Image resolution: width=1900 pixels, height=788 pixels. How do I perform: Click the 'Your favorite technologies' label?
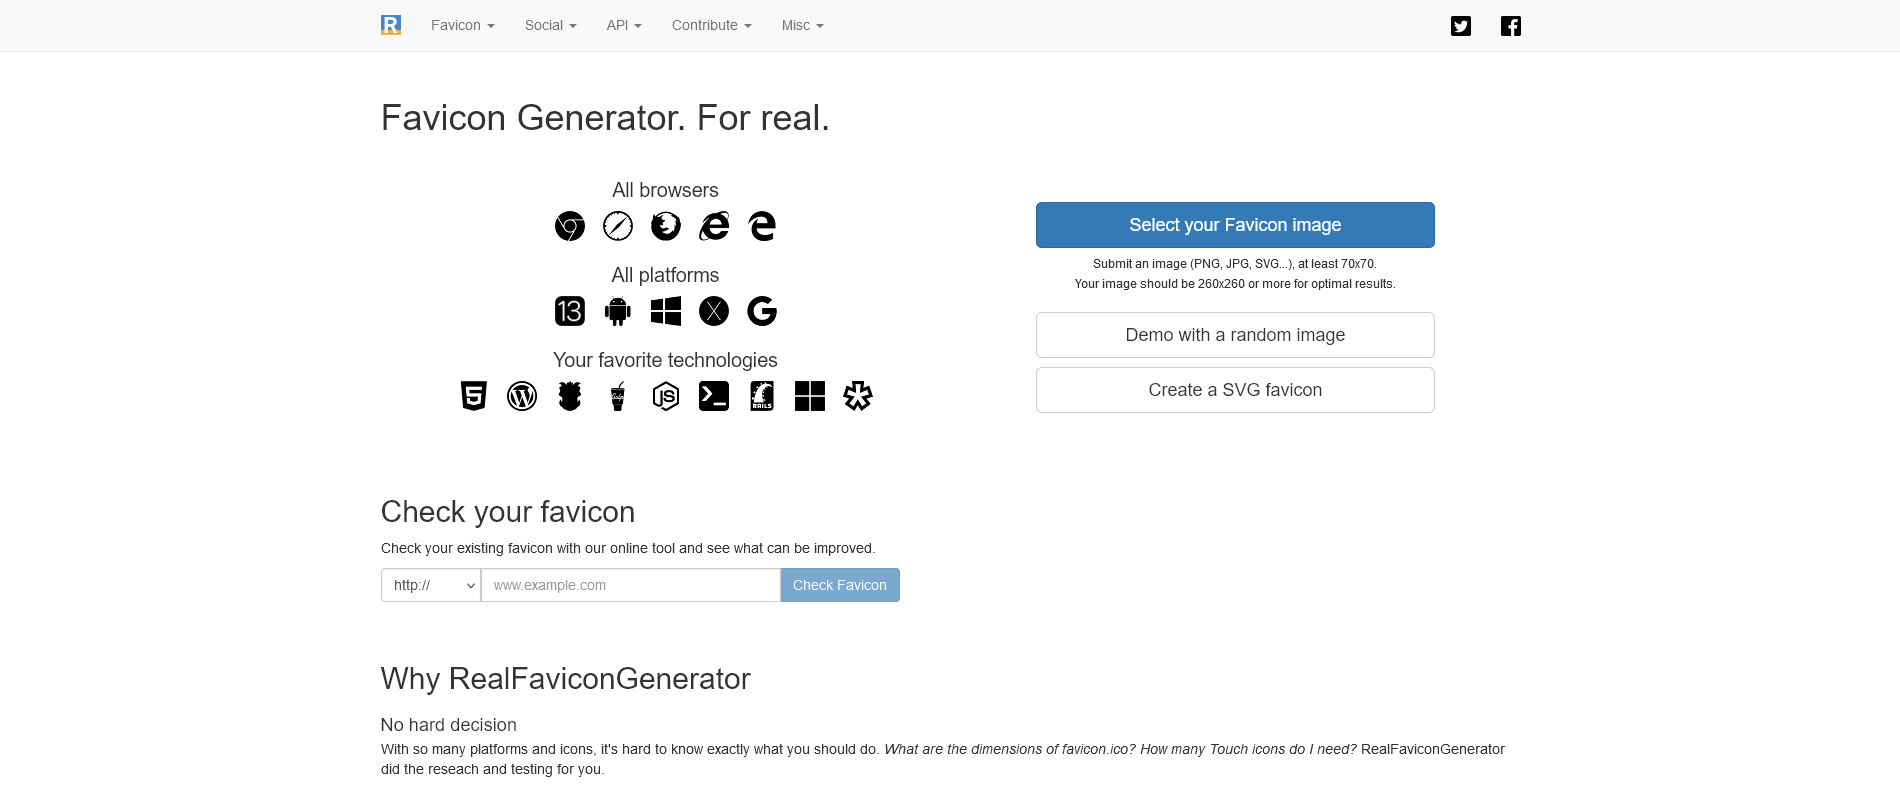665,360
